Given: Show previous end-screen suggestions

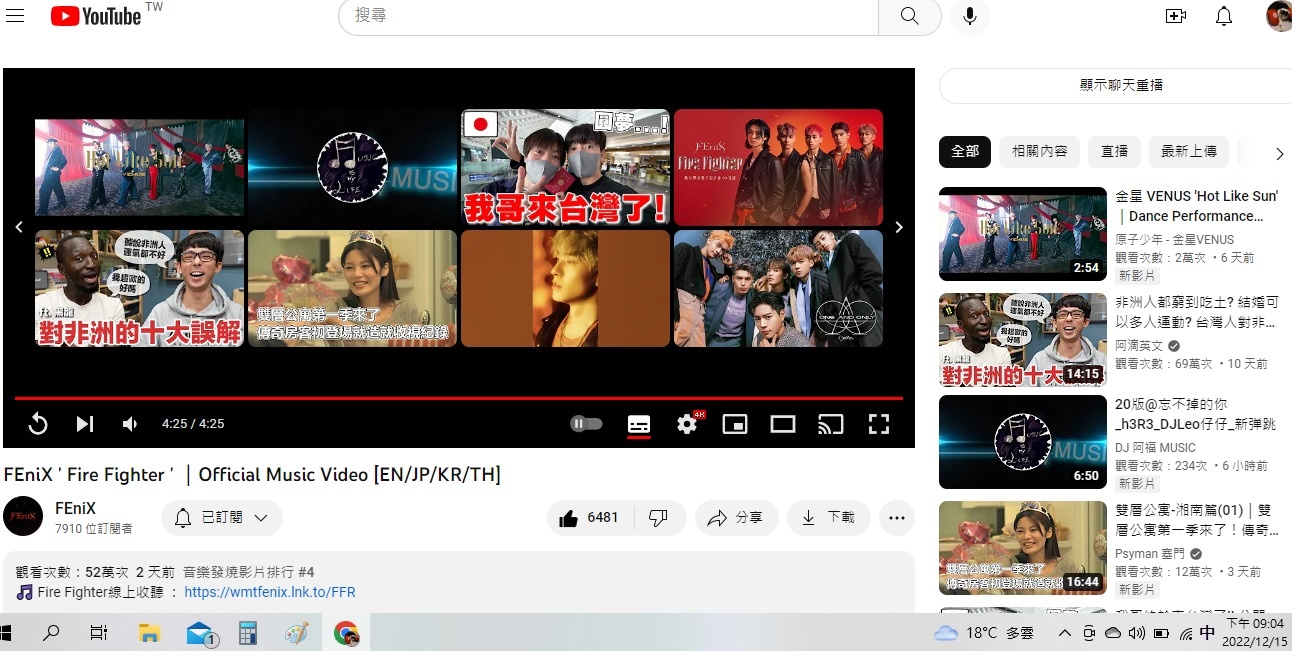Looking at the screenshot, I should [x=18, y=227].
